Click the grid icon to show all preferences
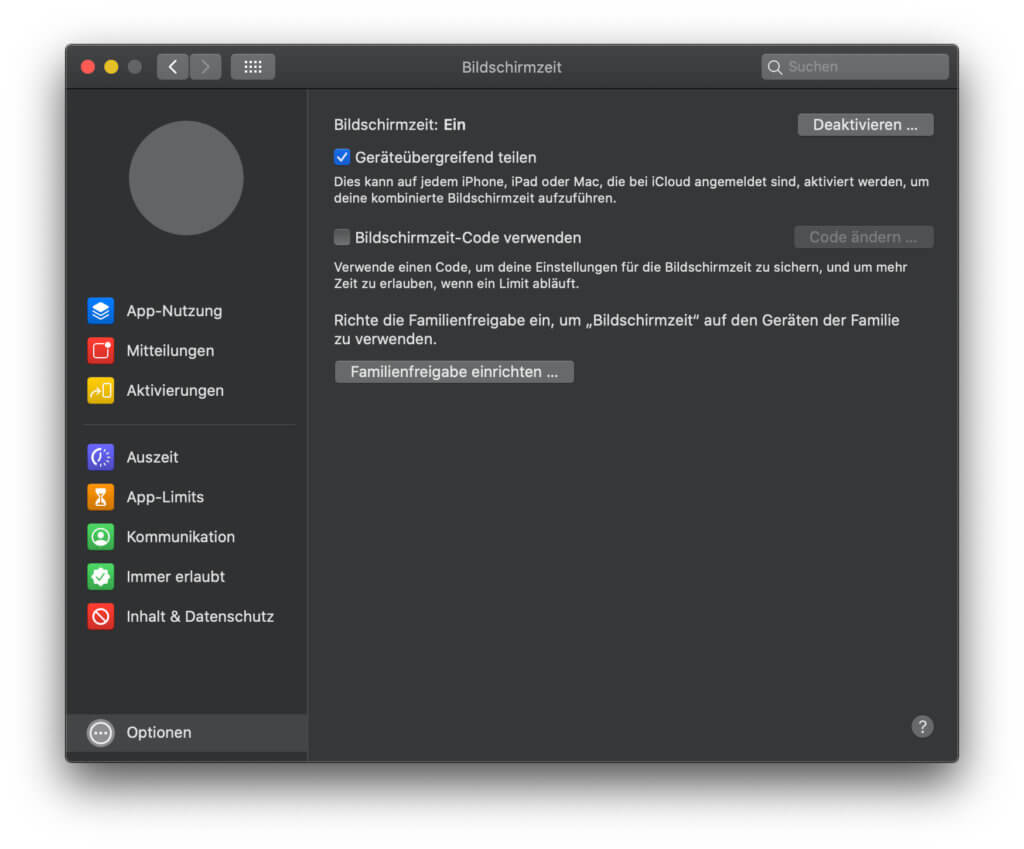The height and width of the screenshot is (849, 1024). 253,66
